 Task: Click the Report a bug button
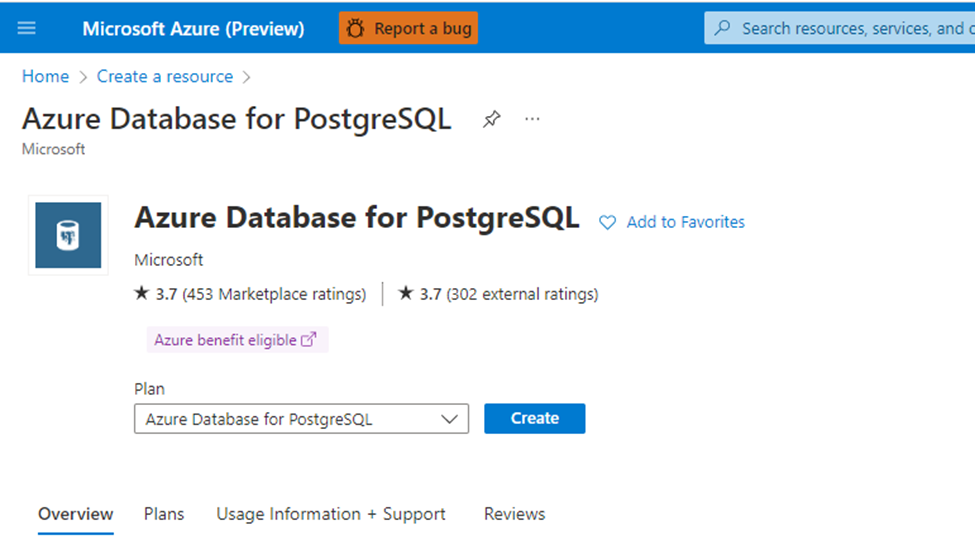click(x=409, y=29)
